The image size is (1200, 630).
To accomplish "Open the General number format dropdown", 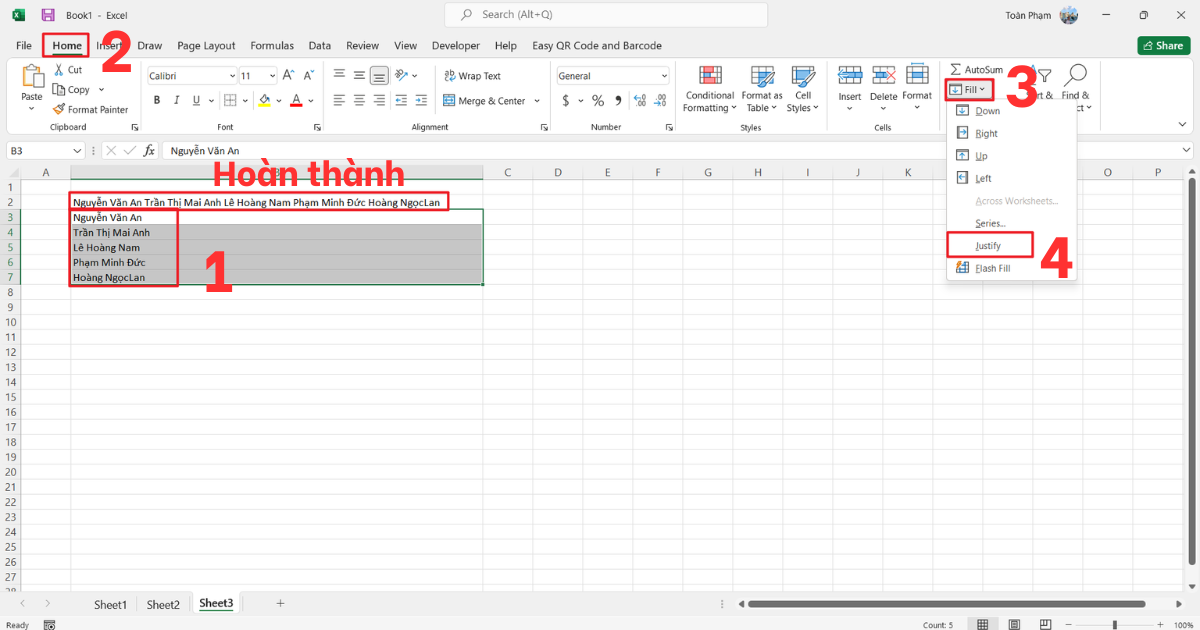I will click(664, 76).
